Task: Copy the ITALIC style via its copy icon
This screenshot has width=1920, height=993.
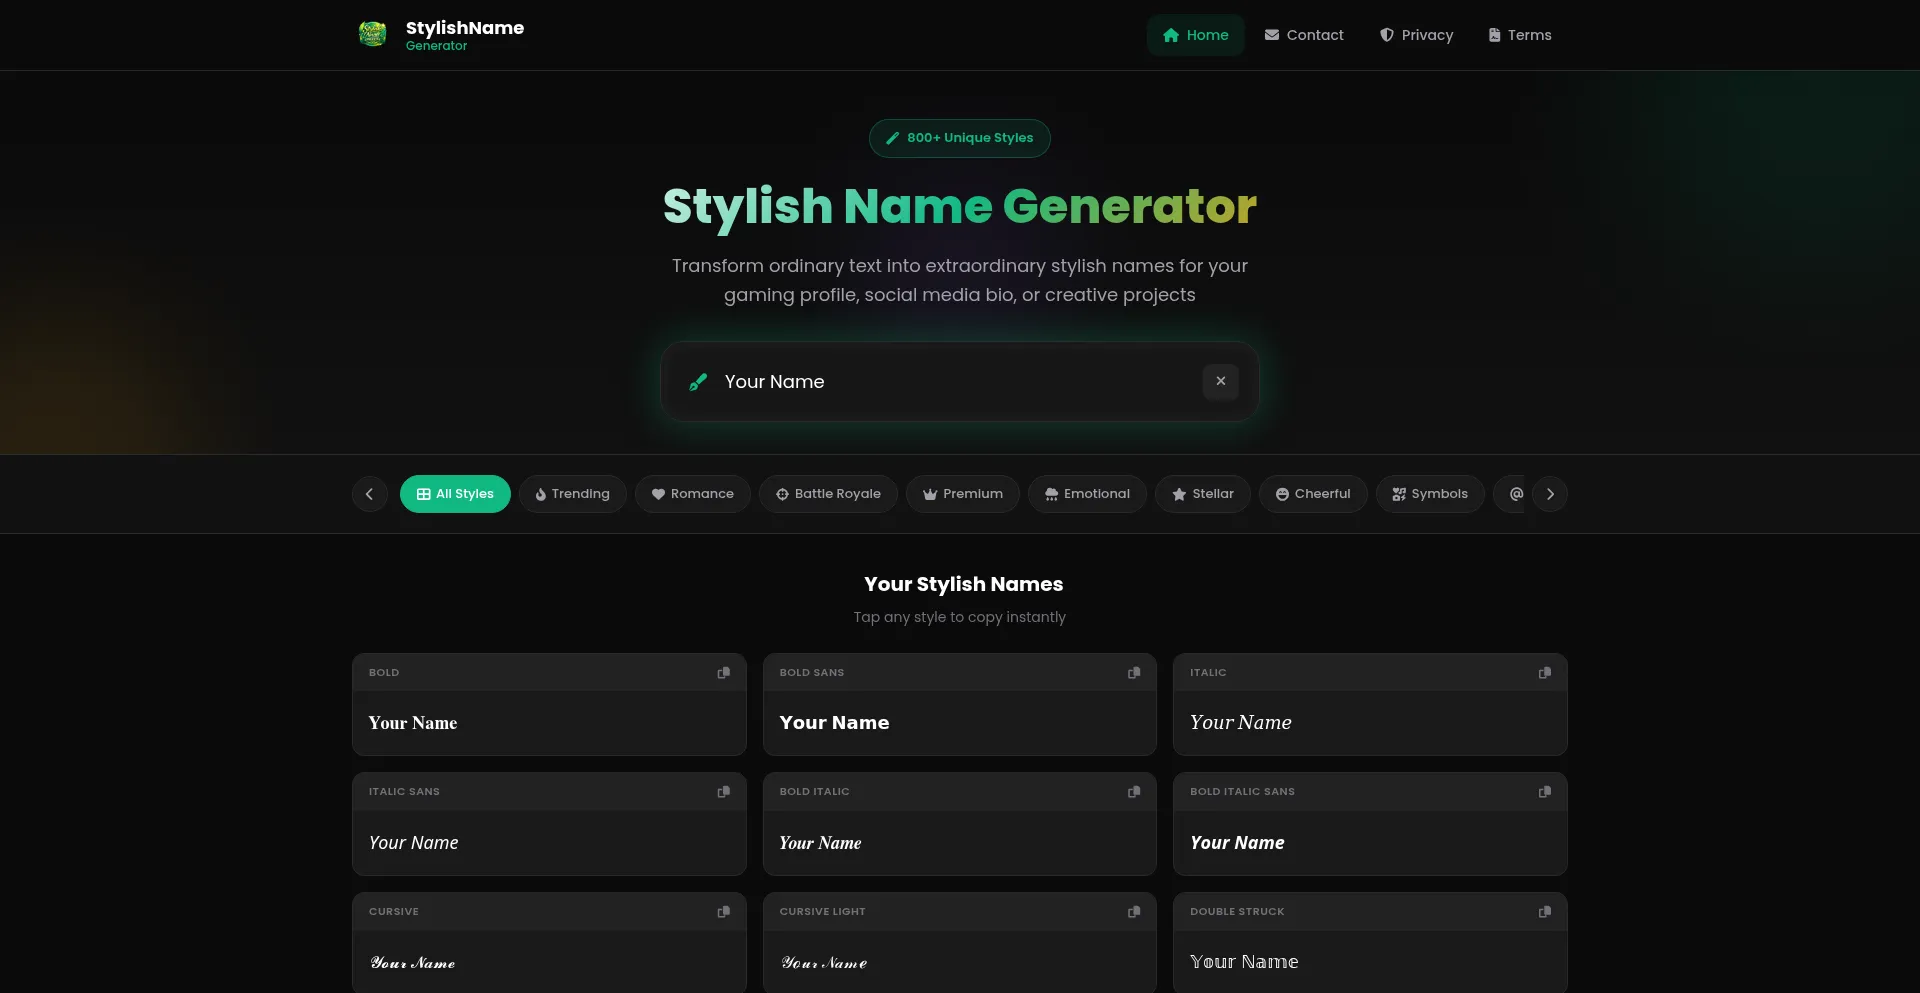Action: pos(1544,673)
